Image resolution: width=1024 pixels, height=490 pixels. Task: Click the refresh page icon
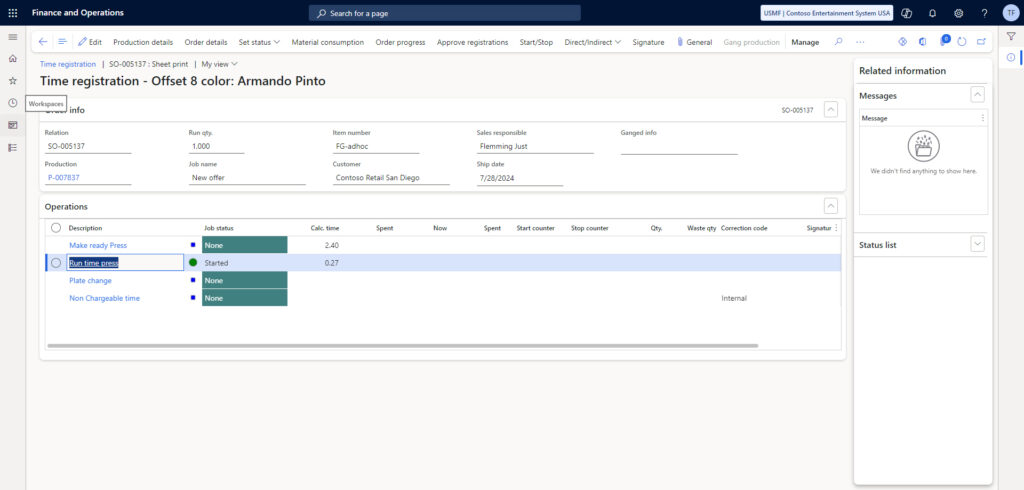tap(961, 42)
